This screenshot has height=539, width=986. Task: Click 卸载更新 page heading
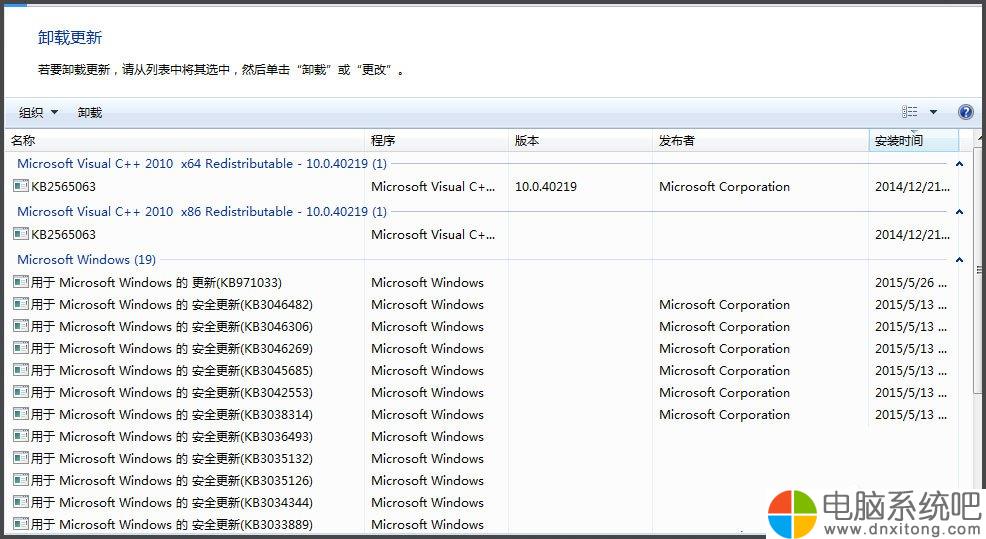coord(70,38)
